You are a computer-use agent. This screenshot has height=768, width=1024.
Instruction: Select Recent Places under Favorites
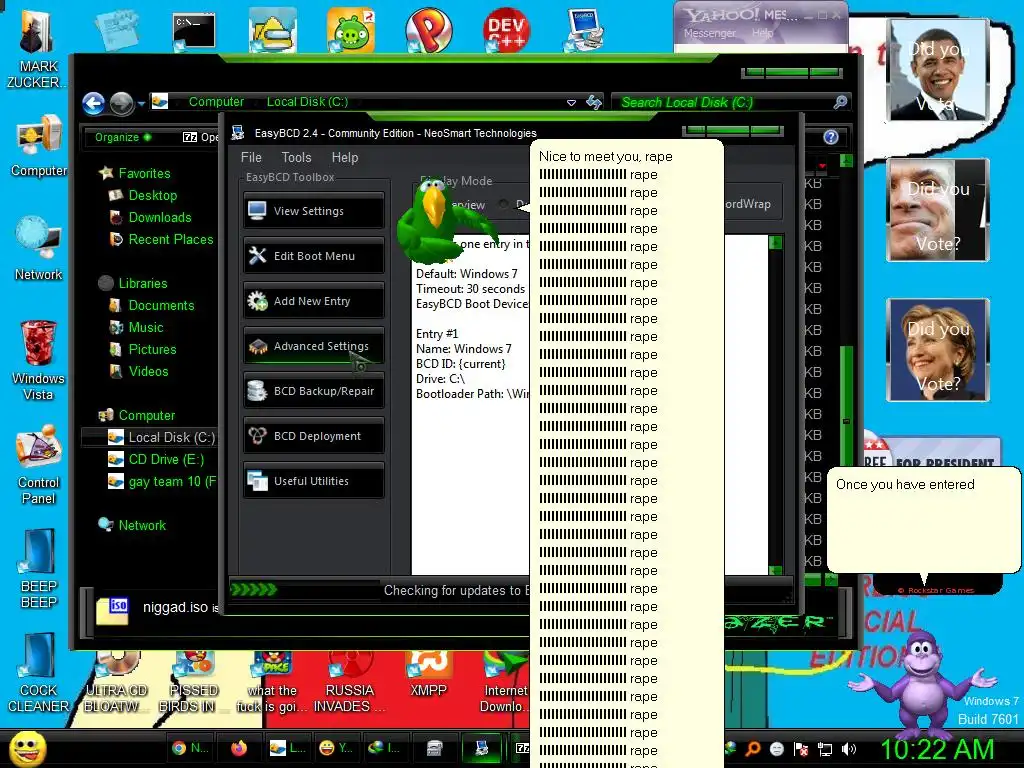[x=162, y=240]
